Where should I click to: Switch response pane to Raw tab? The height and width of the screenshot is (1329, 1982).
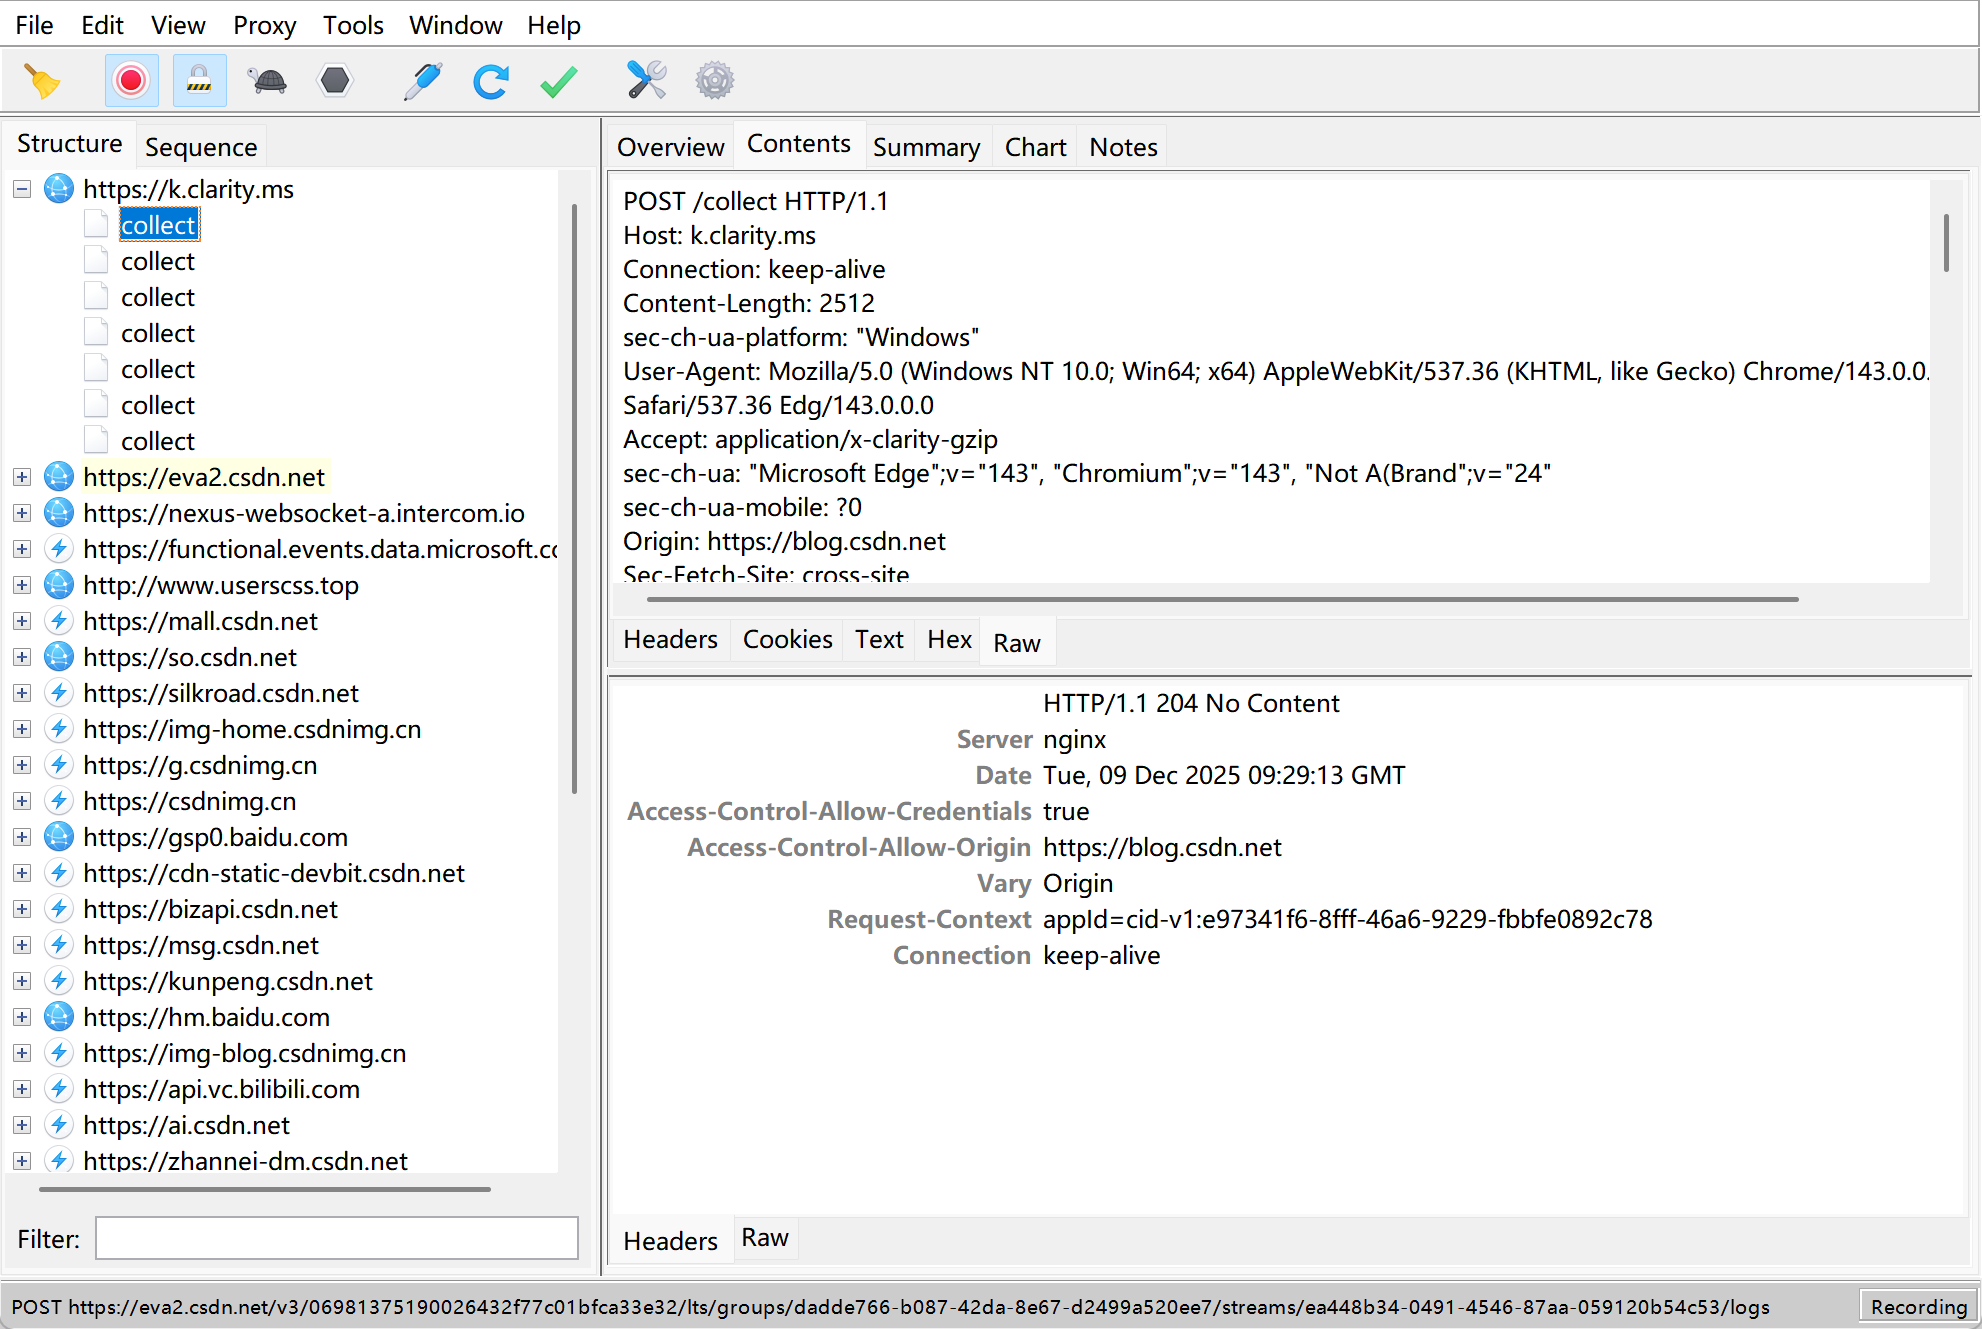click(765, 1237)
